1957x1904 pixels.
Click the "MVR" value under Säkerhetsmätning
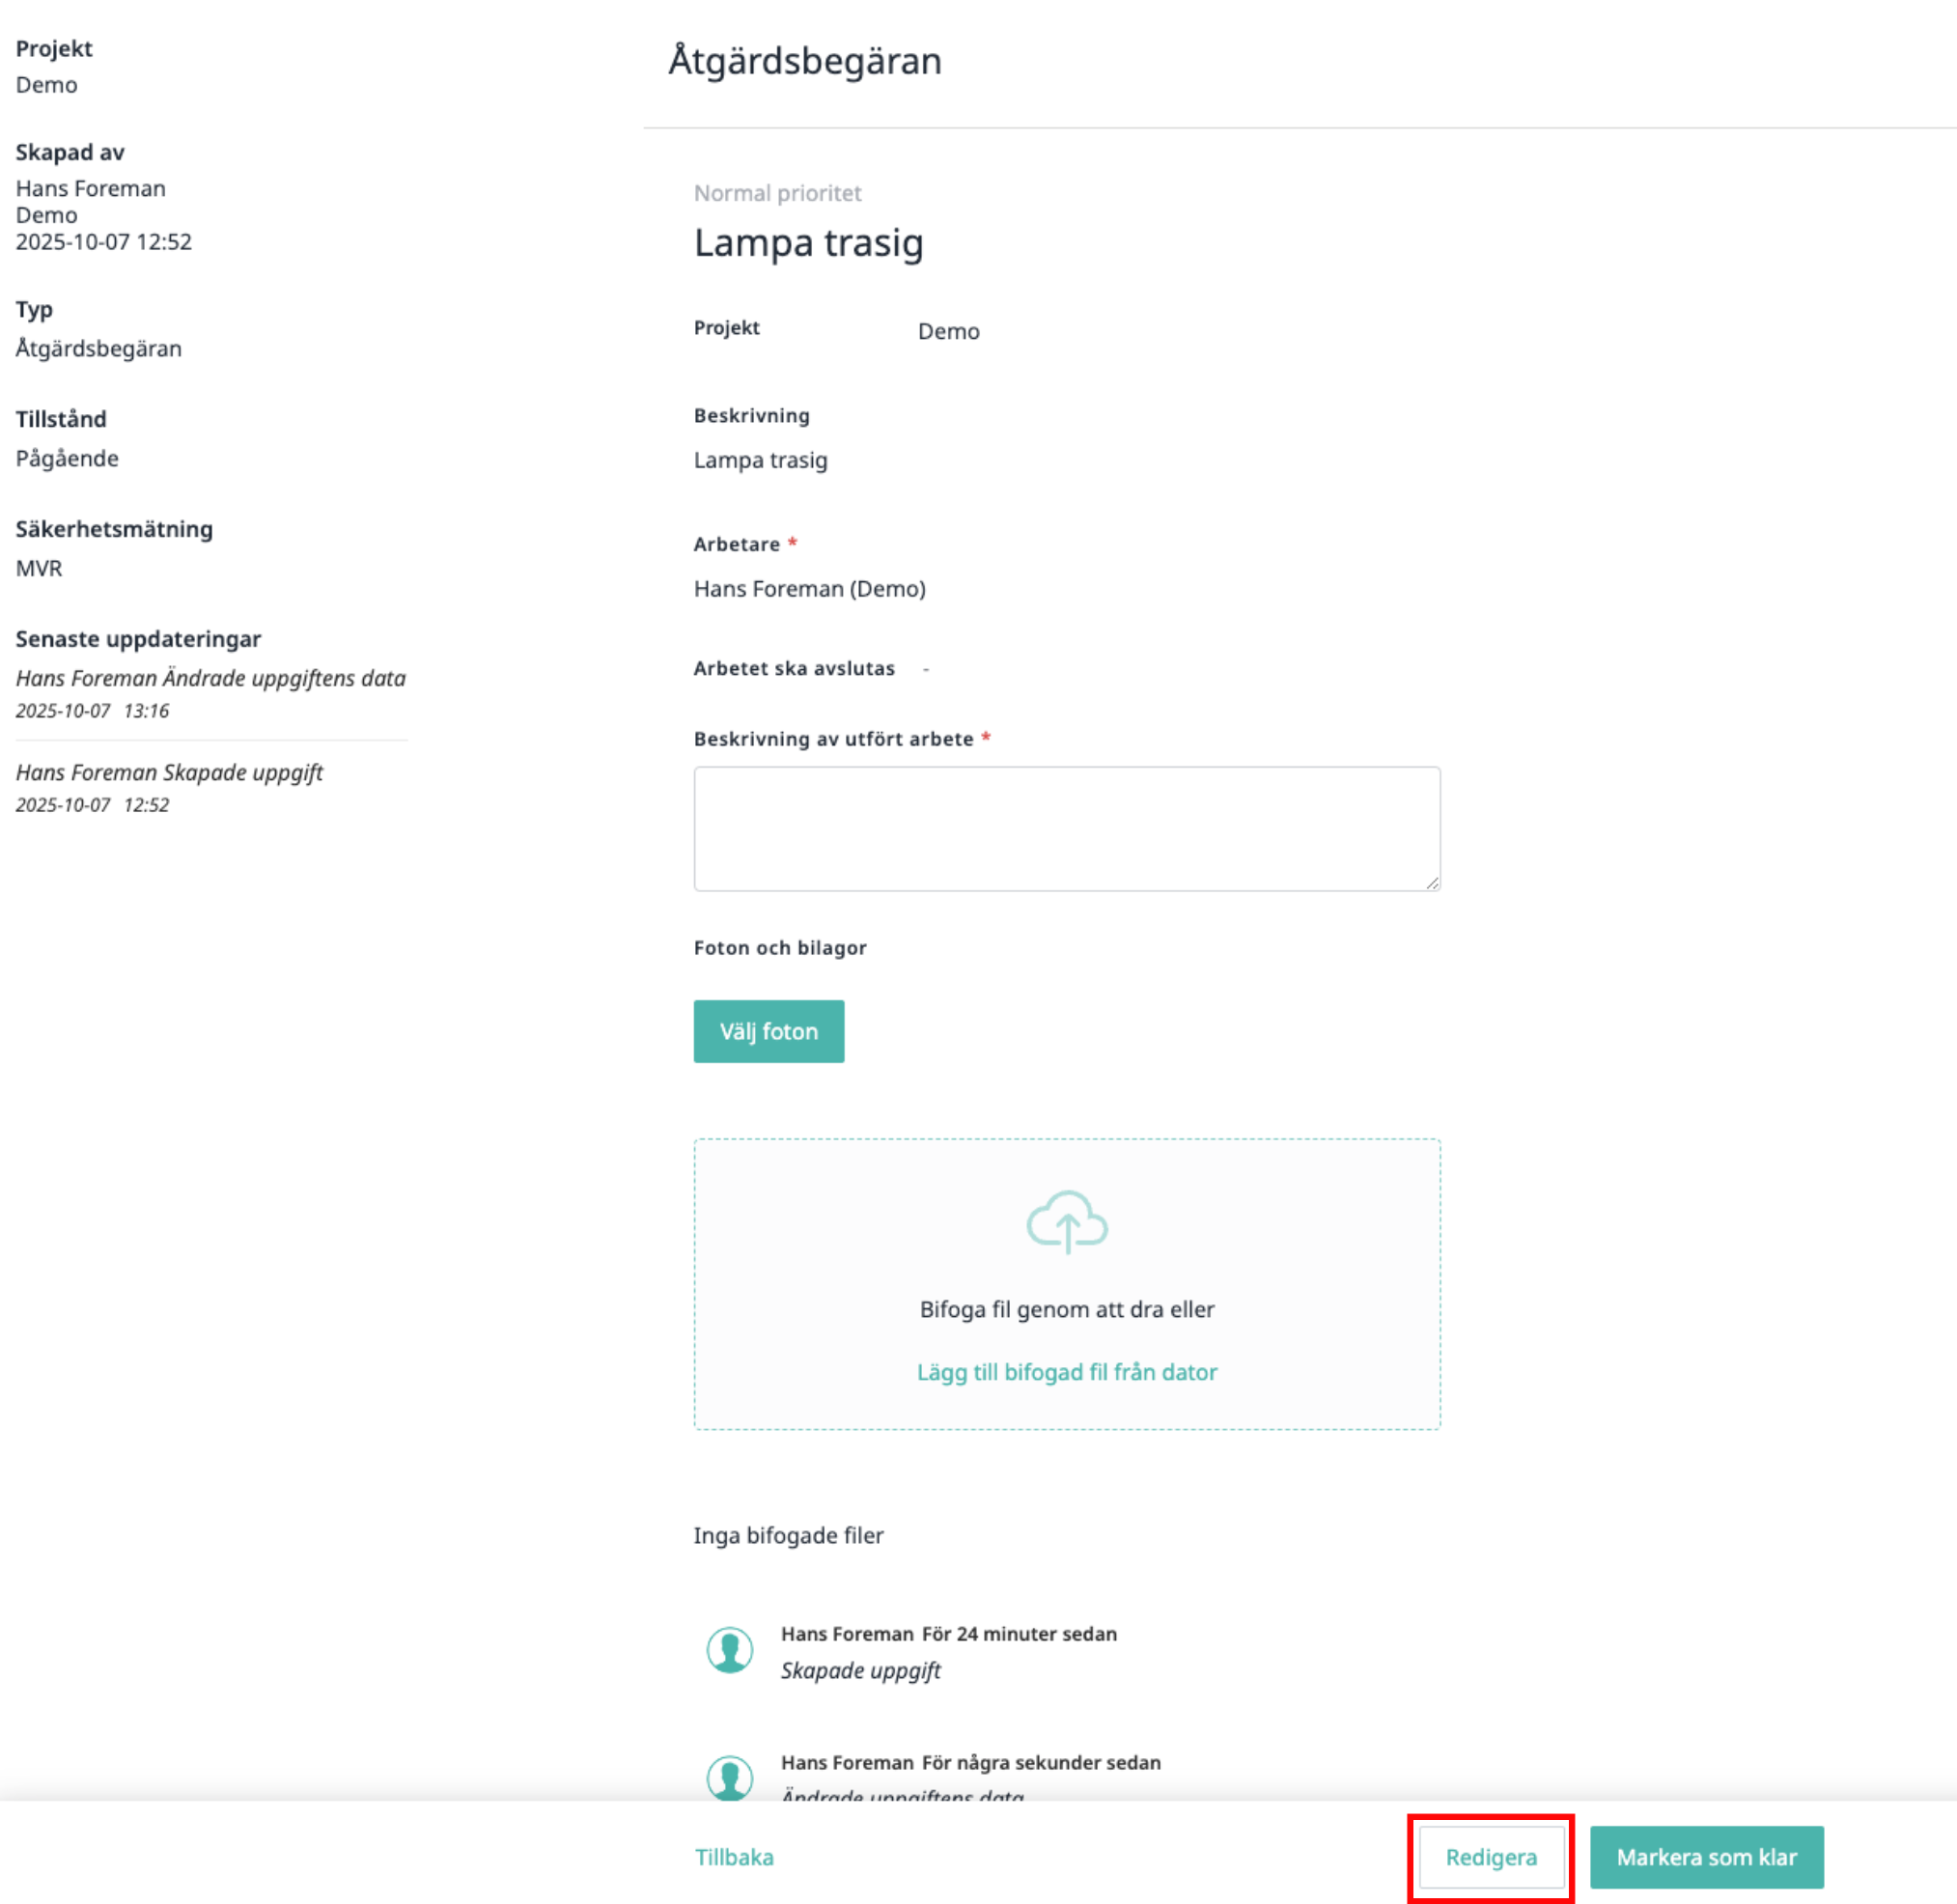click(x=39, y=568)
